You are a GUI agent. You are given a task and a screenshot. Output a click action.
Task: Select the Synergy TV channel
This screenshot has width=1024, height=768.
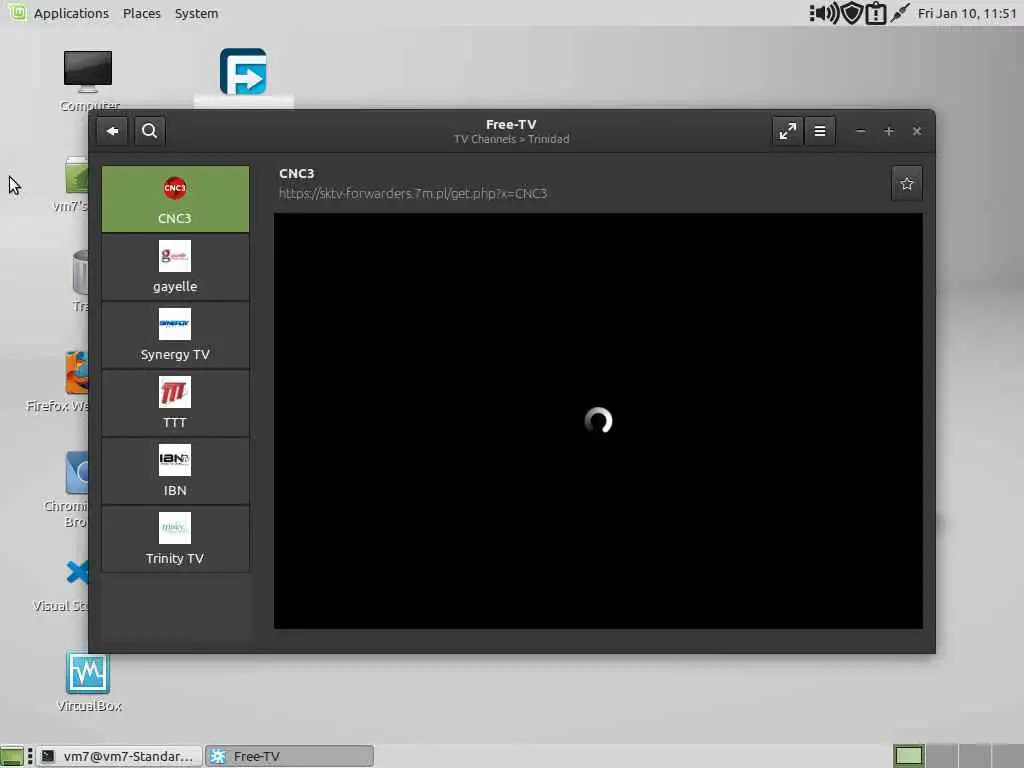(x=175, y=335)
